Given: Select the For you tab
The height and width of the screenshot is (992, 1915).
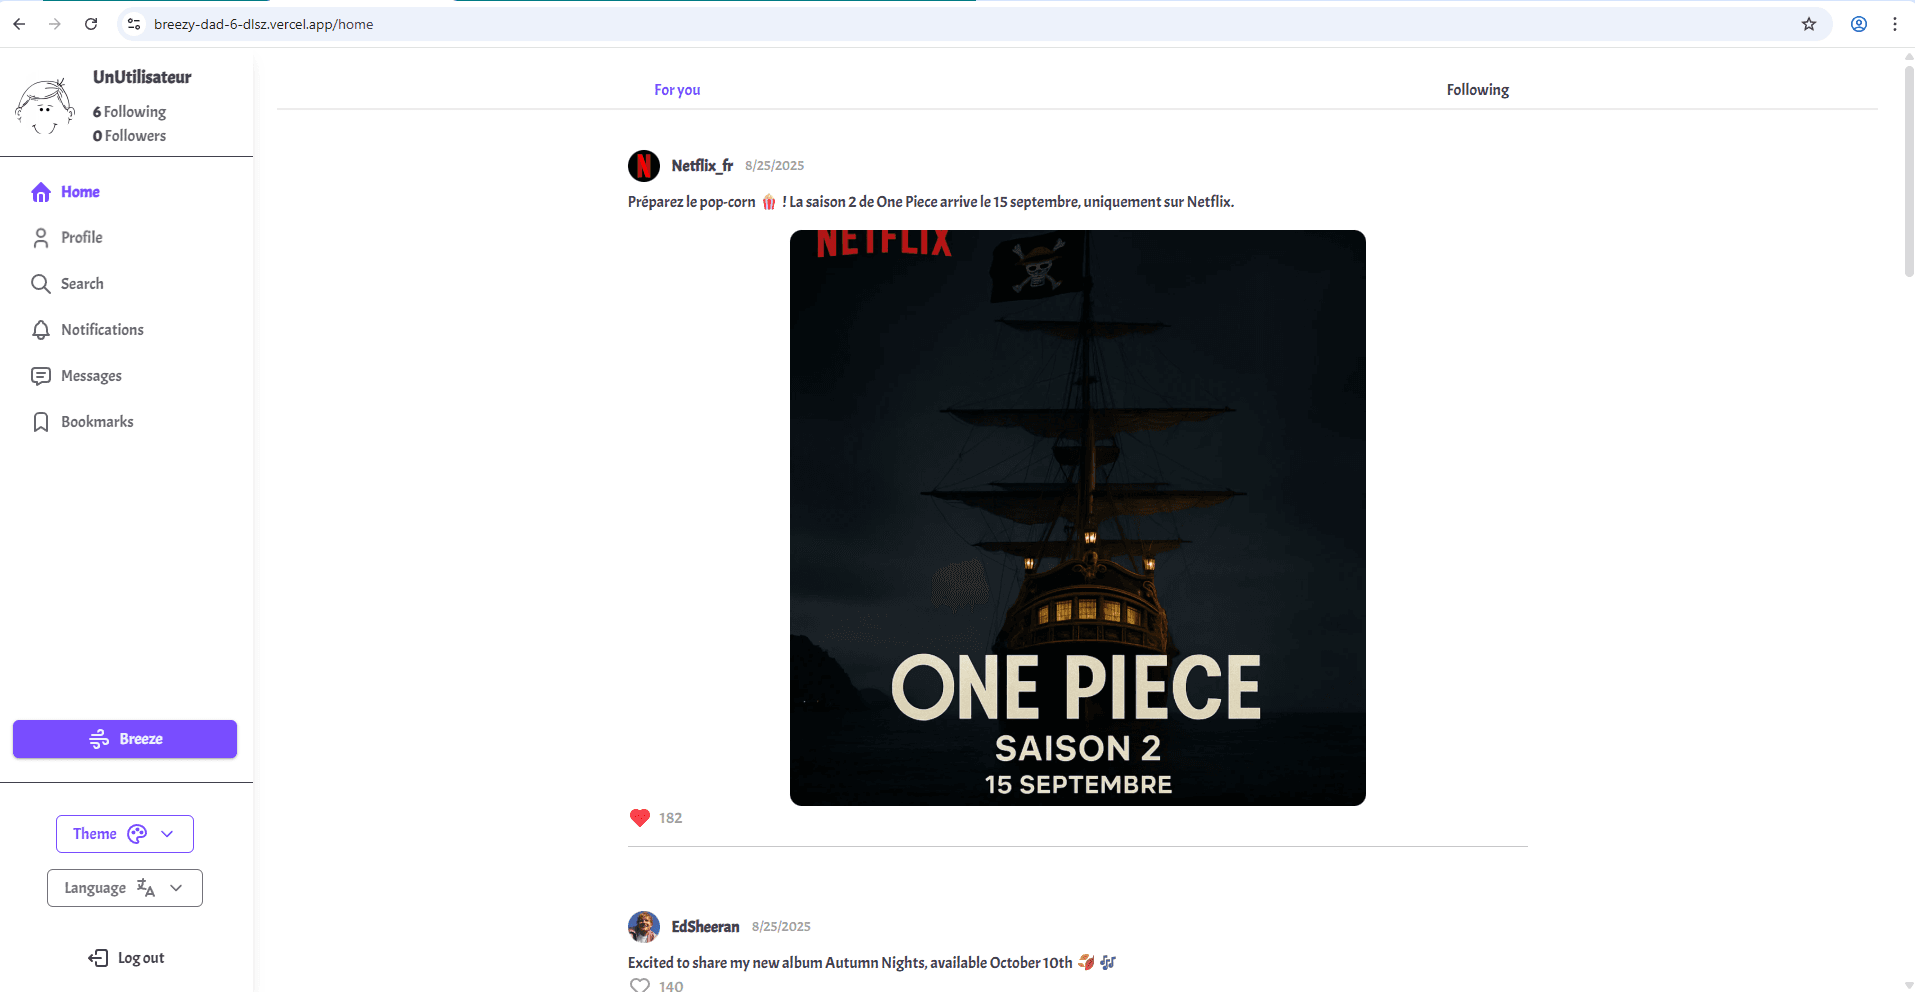Looking at the screenshot, I should [x=677, y=90].
